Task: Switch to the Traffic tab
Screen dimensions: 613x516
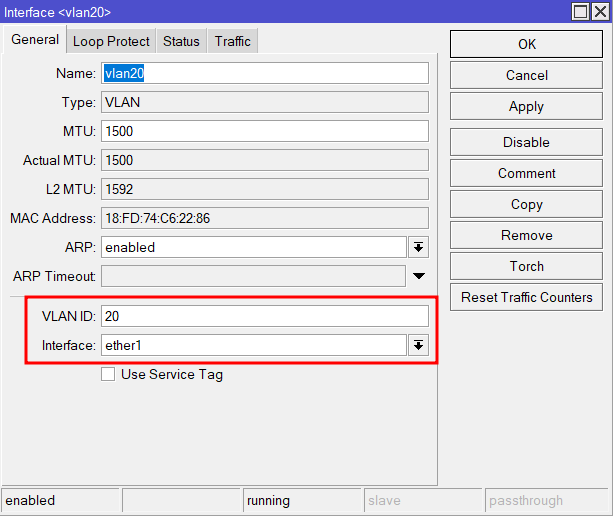Action: [232, 41]
